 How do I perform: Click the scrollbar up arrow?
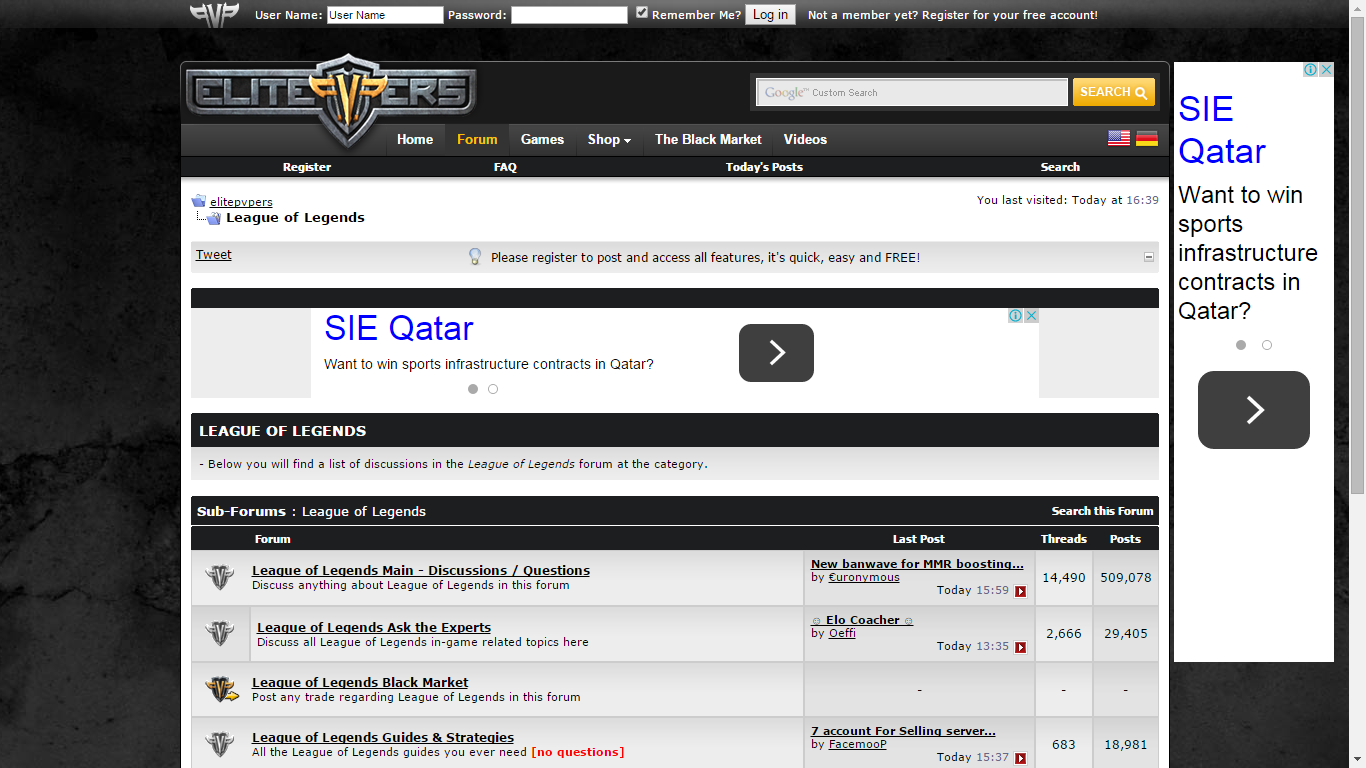[x=1357, y=8]
